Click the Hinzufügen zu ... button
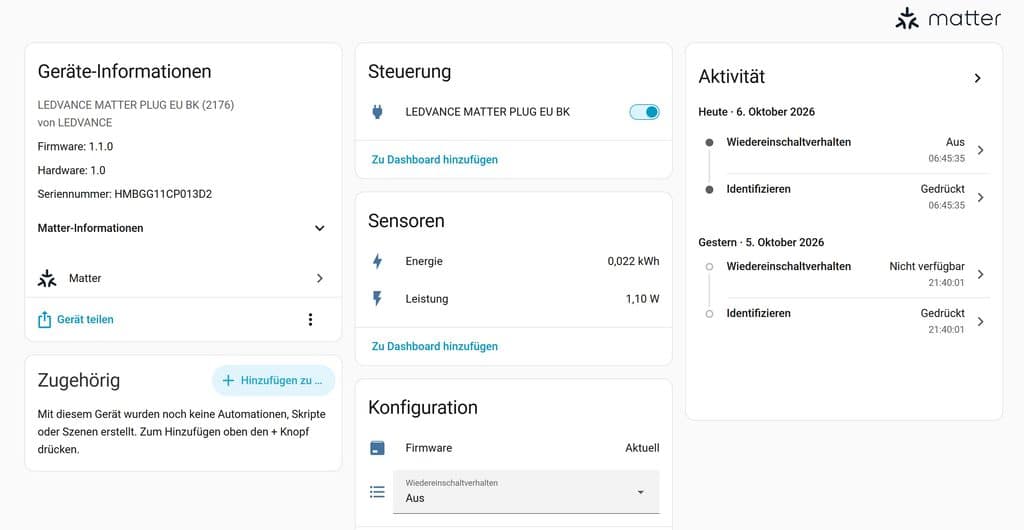Viewport: 1024px width, 530px height. (x=274, y=381)
